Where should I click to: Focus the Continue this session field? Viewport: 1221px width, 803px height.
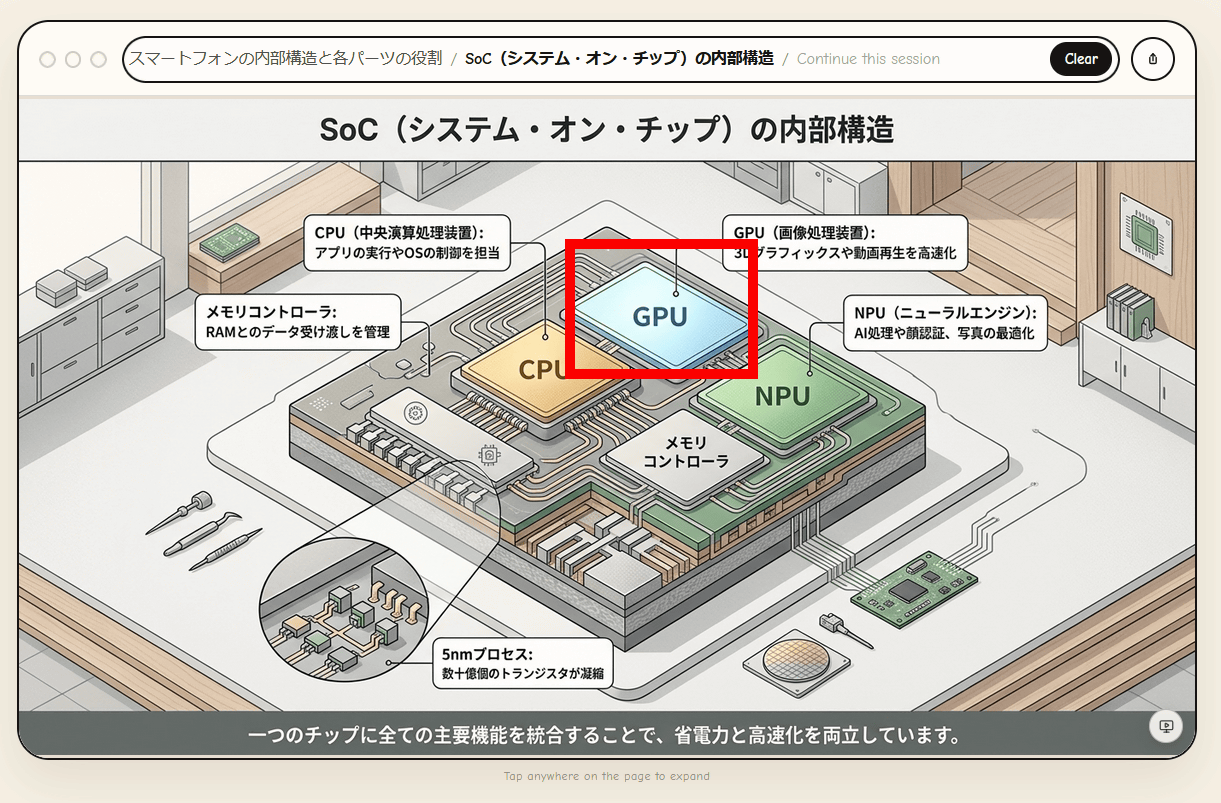coord(868,59)
